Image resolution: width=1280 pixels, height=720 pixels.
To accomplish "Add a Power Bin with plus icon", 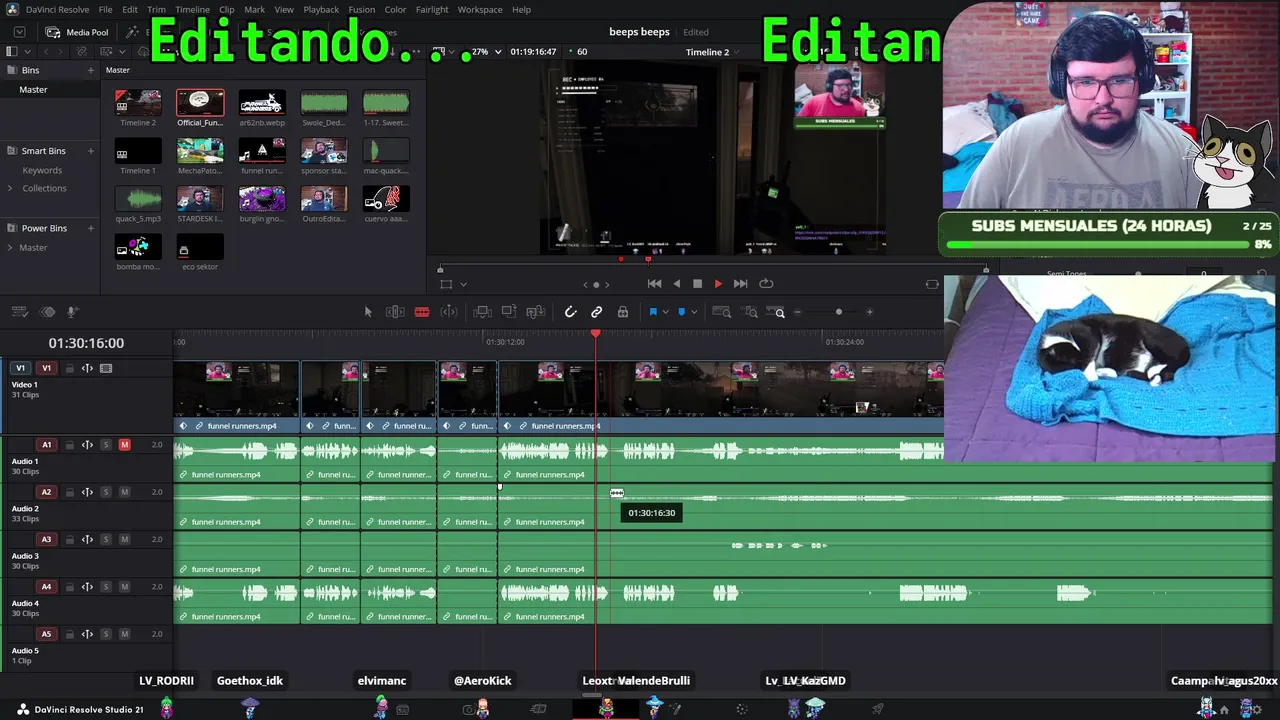I will 91,228.
